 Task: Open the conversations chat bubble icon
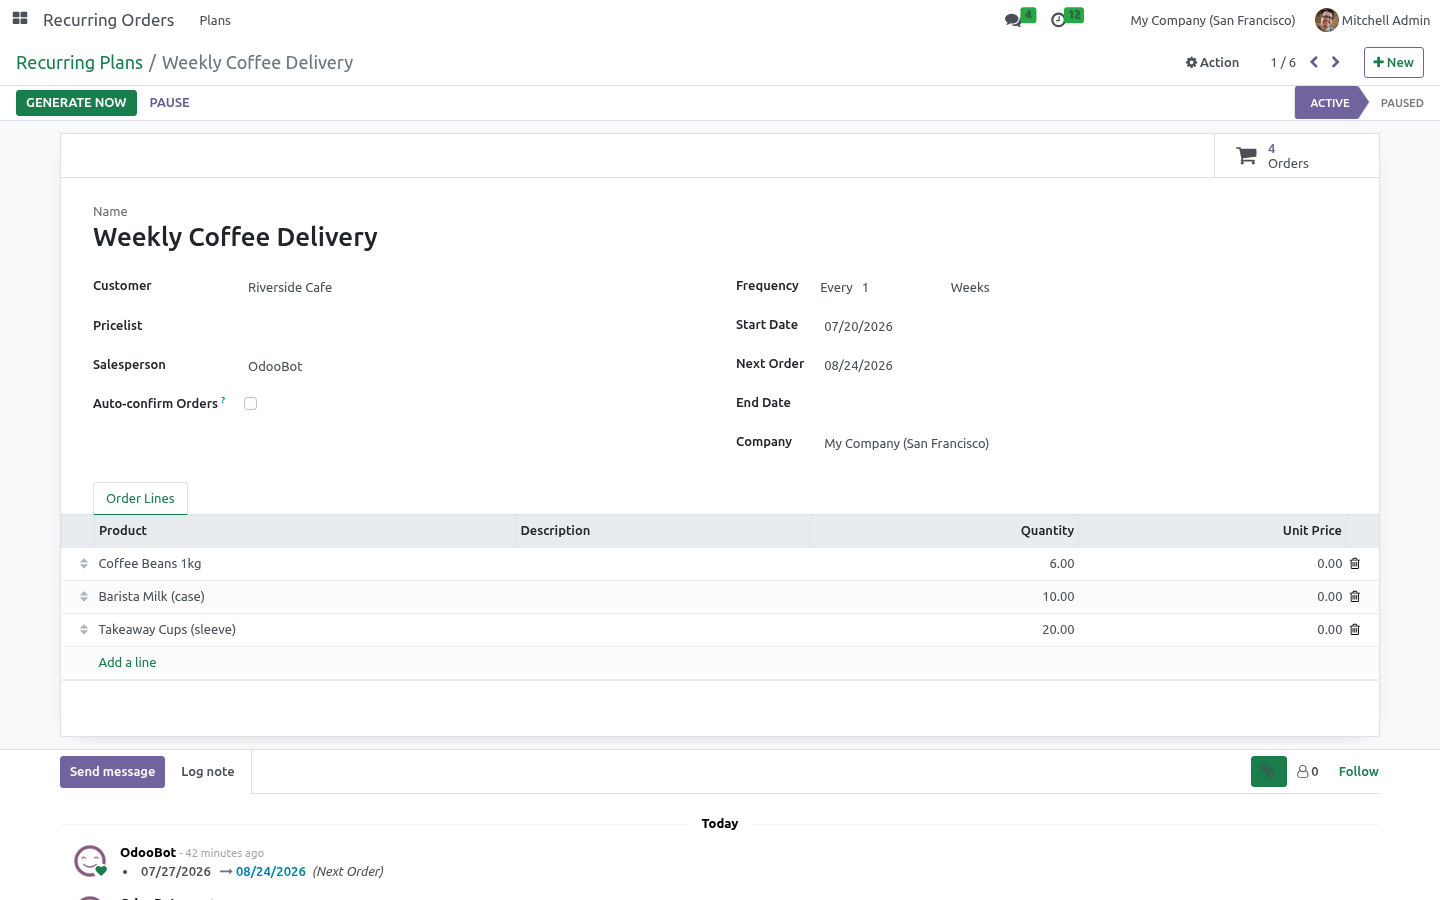1014,20
